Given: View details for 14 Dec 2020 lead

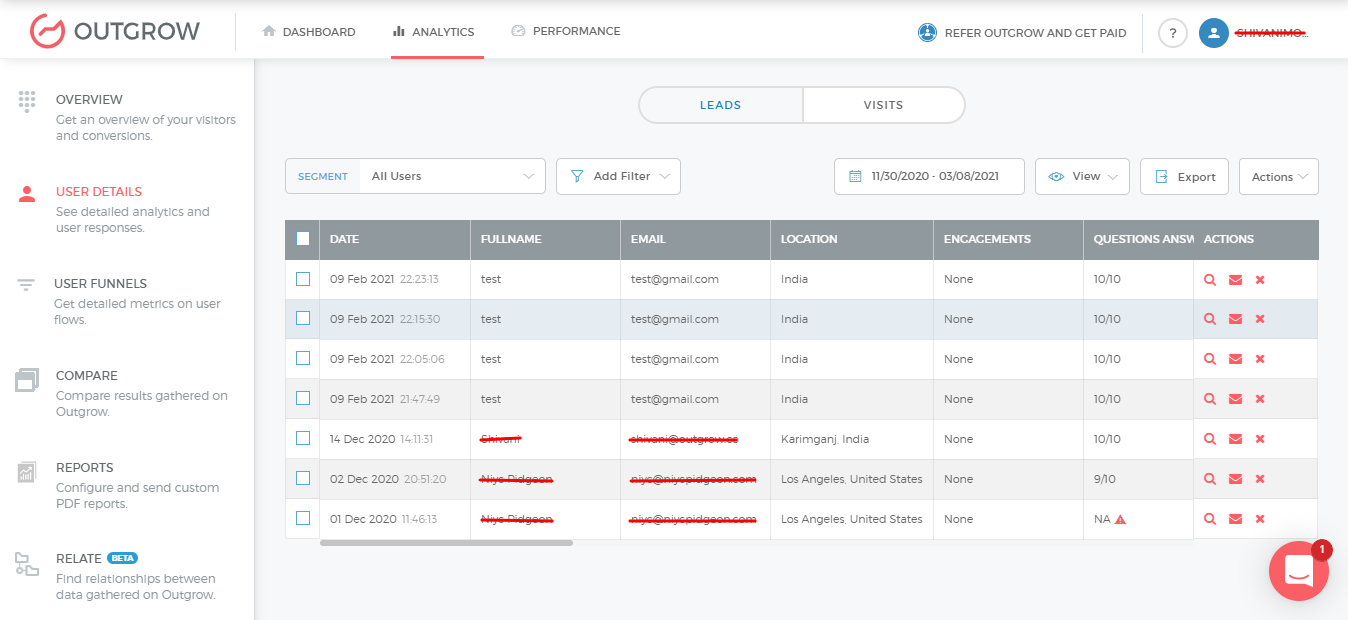Looking at the screenshot, I should coord(1210,439).
